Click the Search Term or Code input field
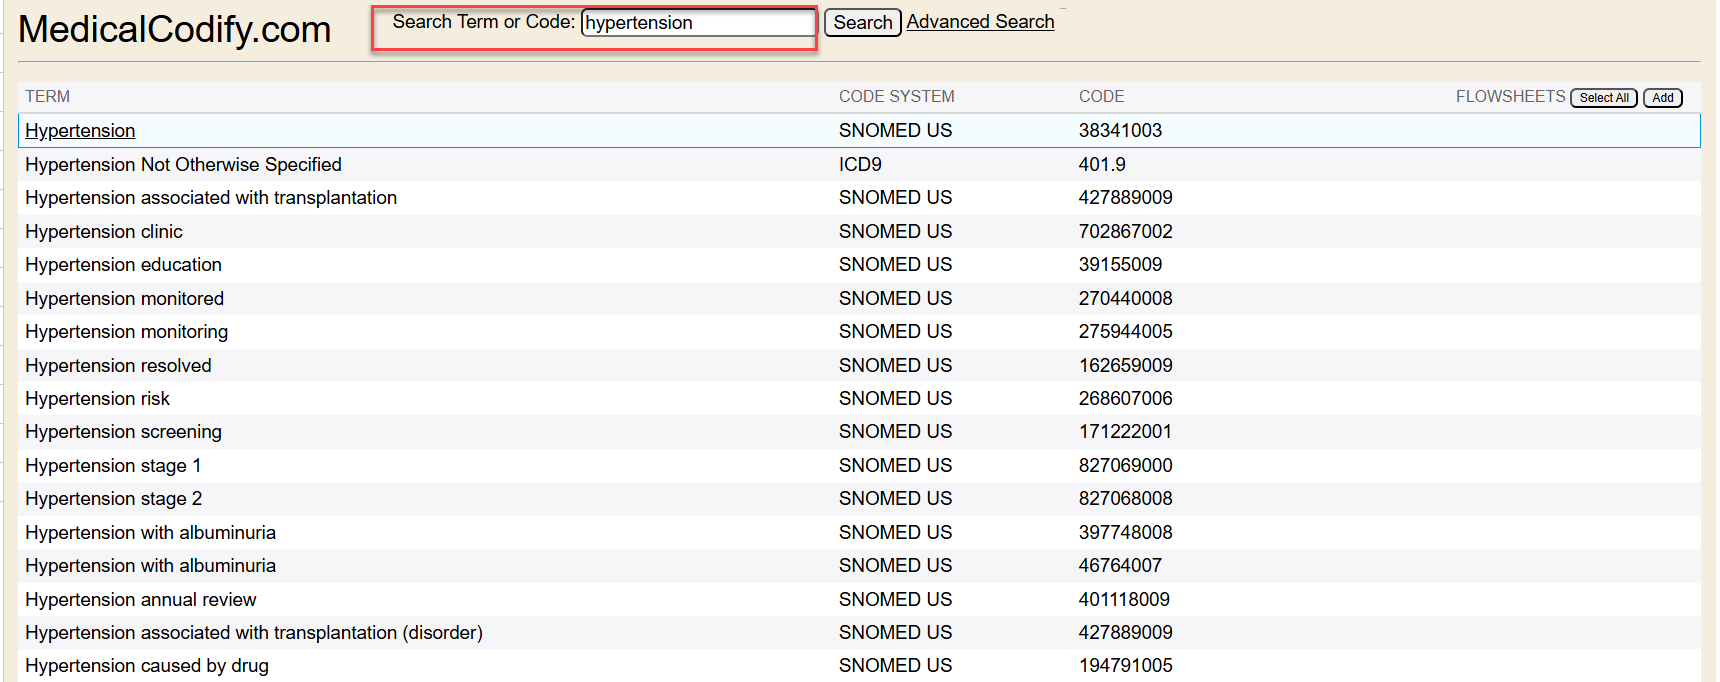 click(x=698, y=23)
